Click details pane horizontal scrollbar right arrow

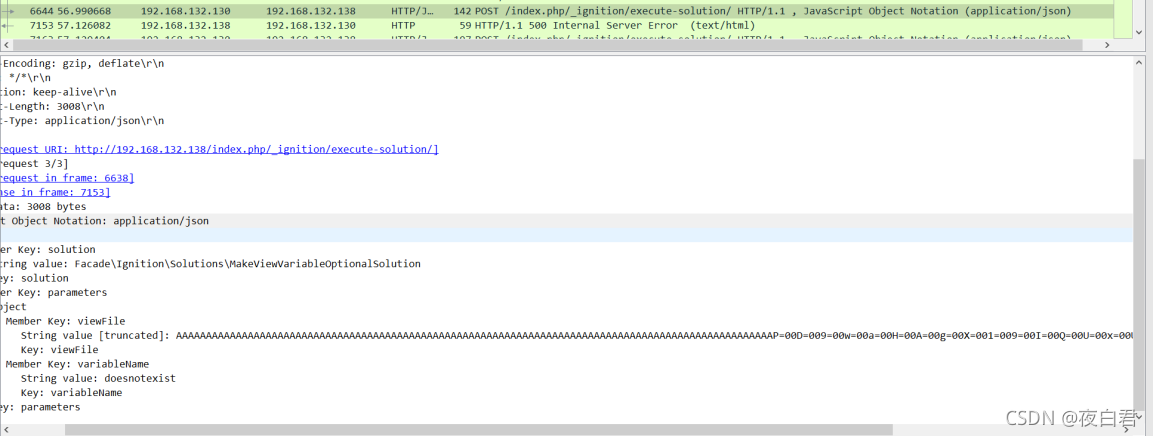(1127, 429)
